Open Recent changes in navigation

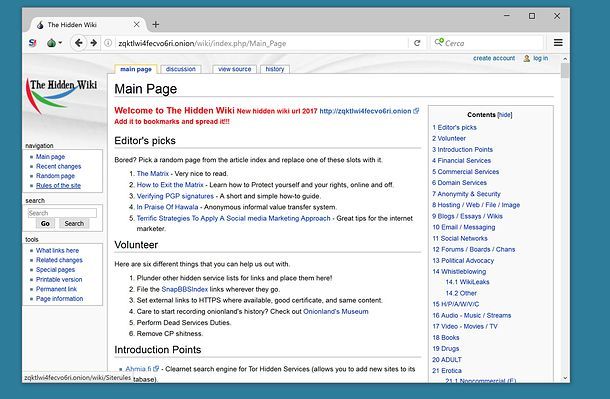[59, 166]
